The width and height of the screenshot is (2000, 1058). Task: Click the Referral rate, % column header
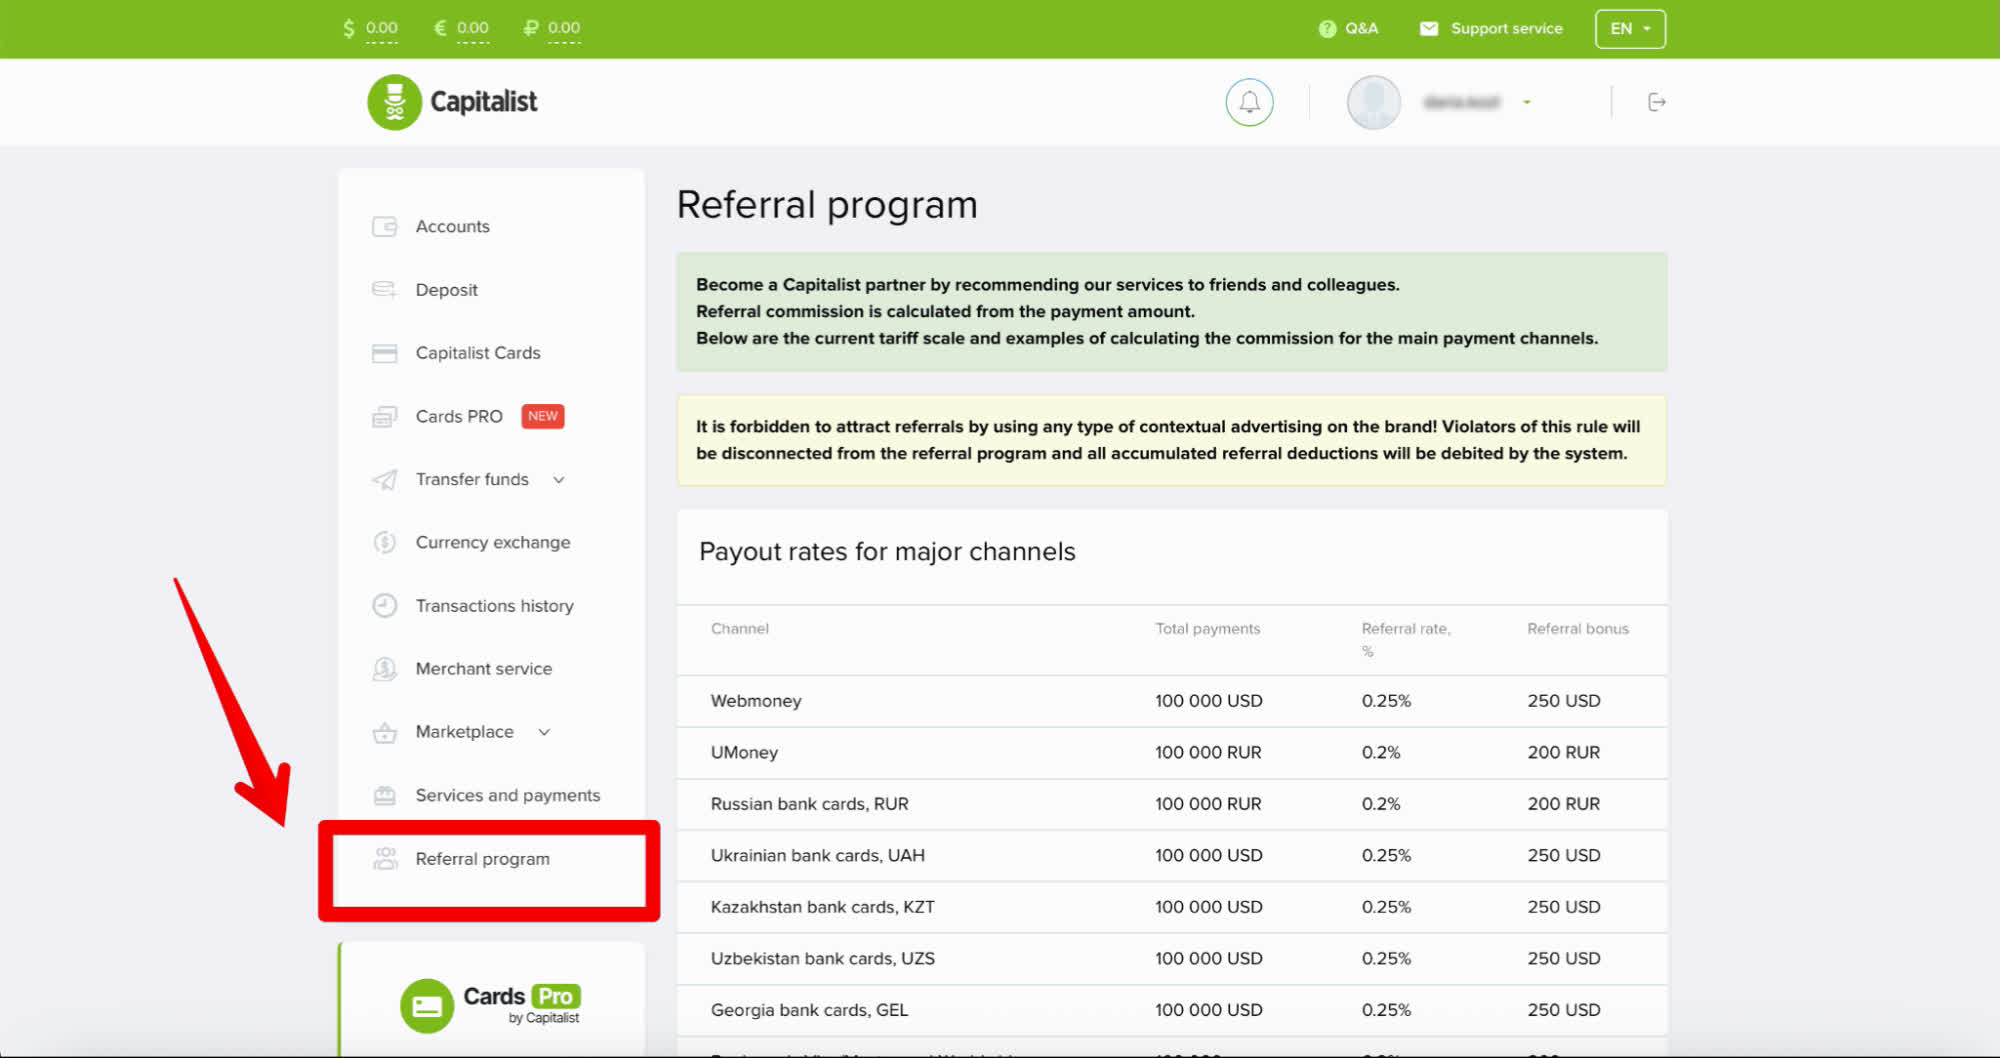(1405, 639)
